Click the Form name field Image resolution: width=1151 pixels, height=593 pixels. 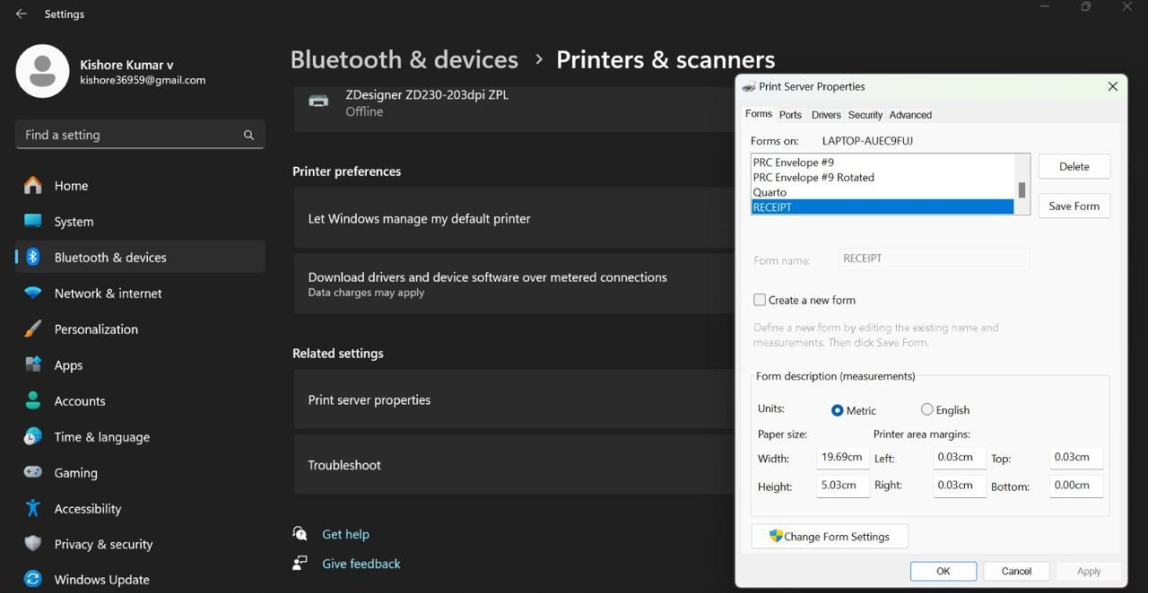click(x=934, y=258)
